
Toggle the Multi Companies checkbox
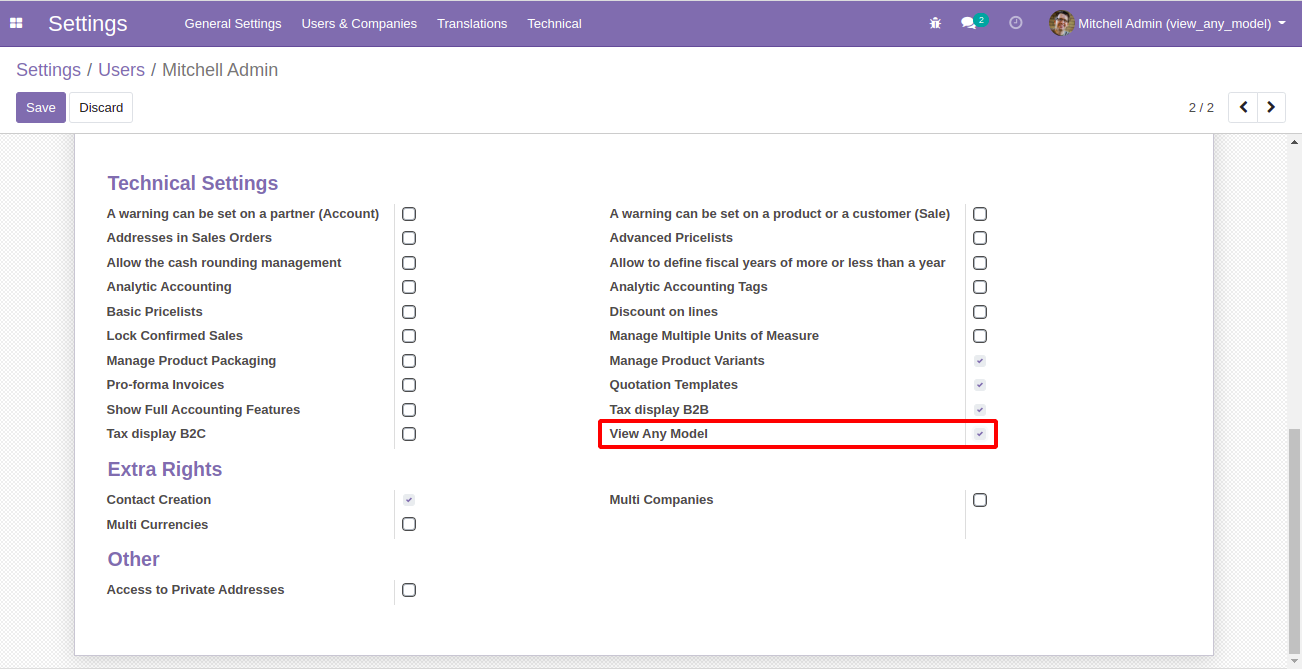click(x=980, y=500)
